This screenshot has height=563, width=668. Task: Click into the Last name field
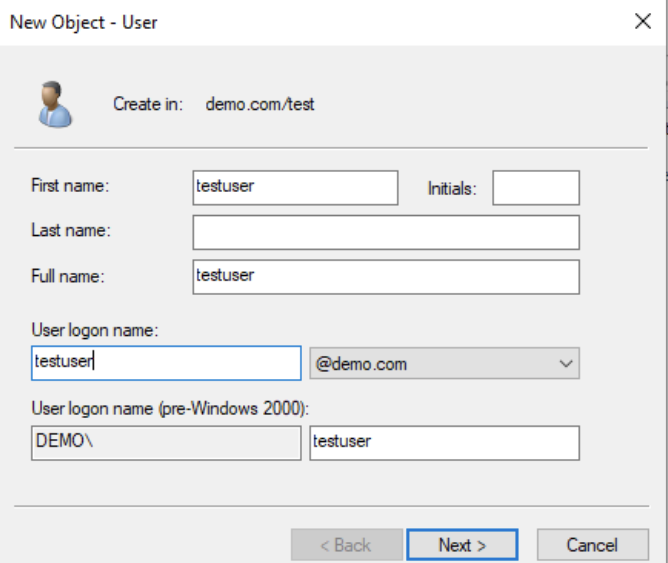[x=386, y=233]
